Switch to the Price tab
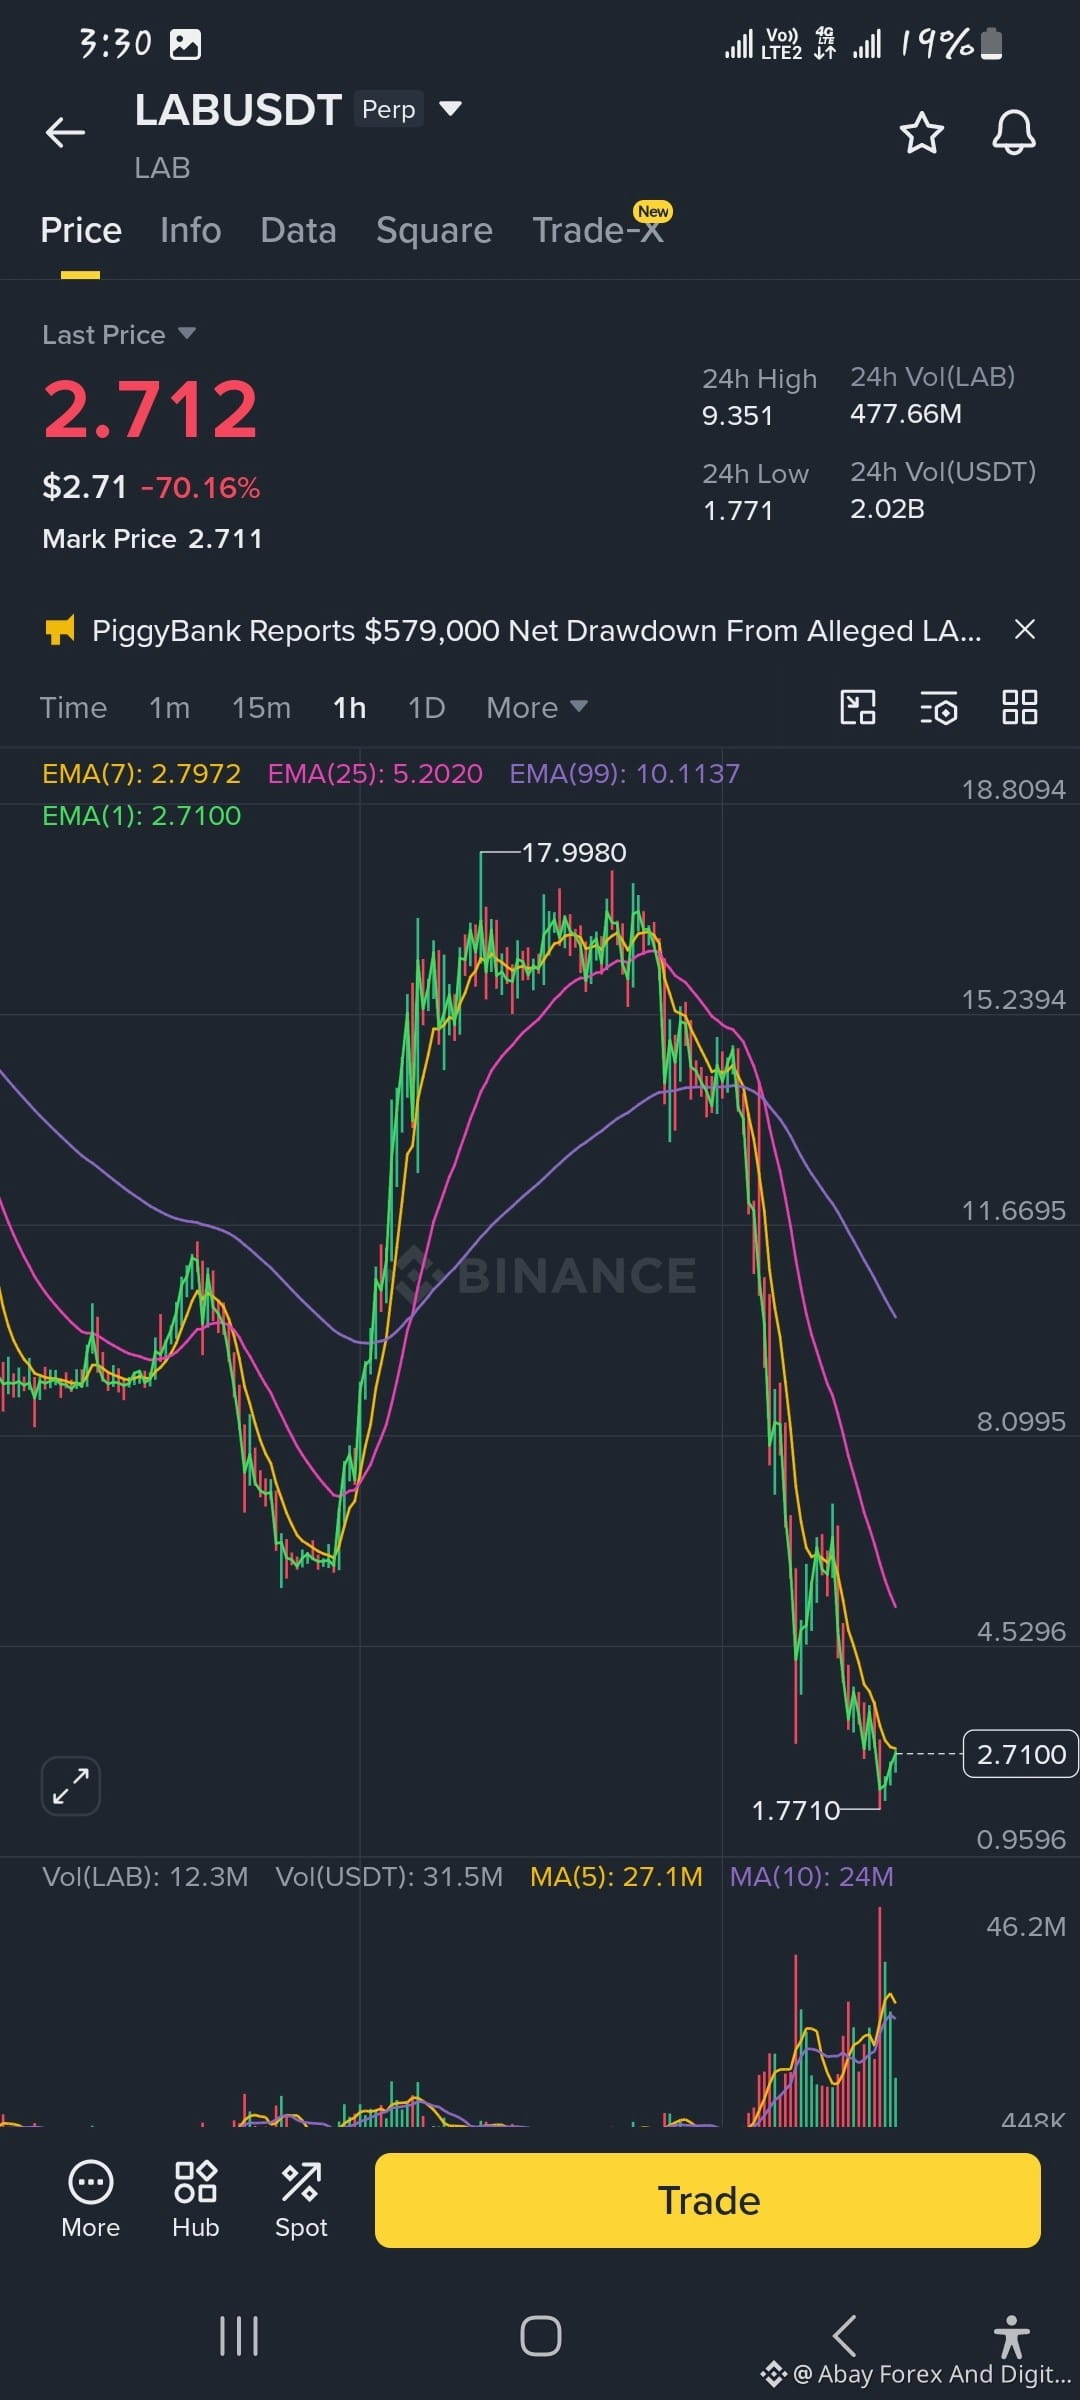Viewport: 1080px width, 2400px height. [81, 230]
